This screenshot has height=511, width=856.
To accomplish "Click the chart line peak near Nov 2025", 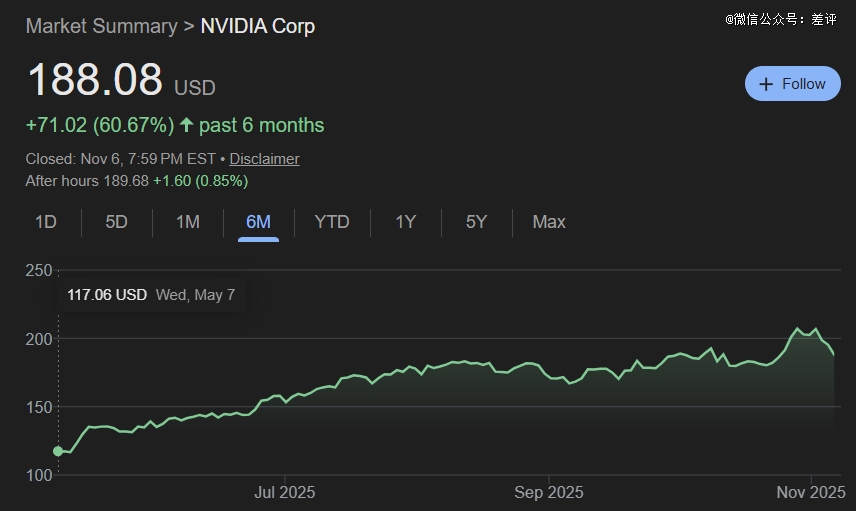I will (798, 328).
